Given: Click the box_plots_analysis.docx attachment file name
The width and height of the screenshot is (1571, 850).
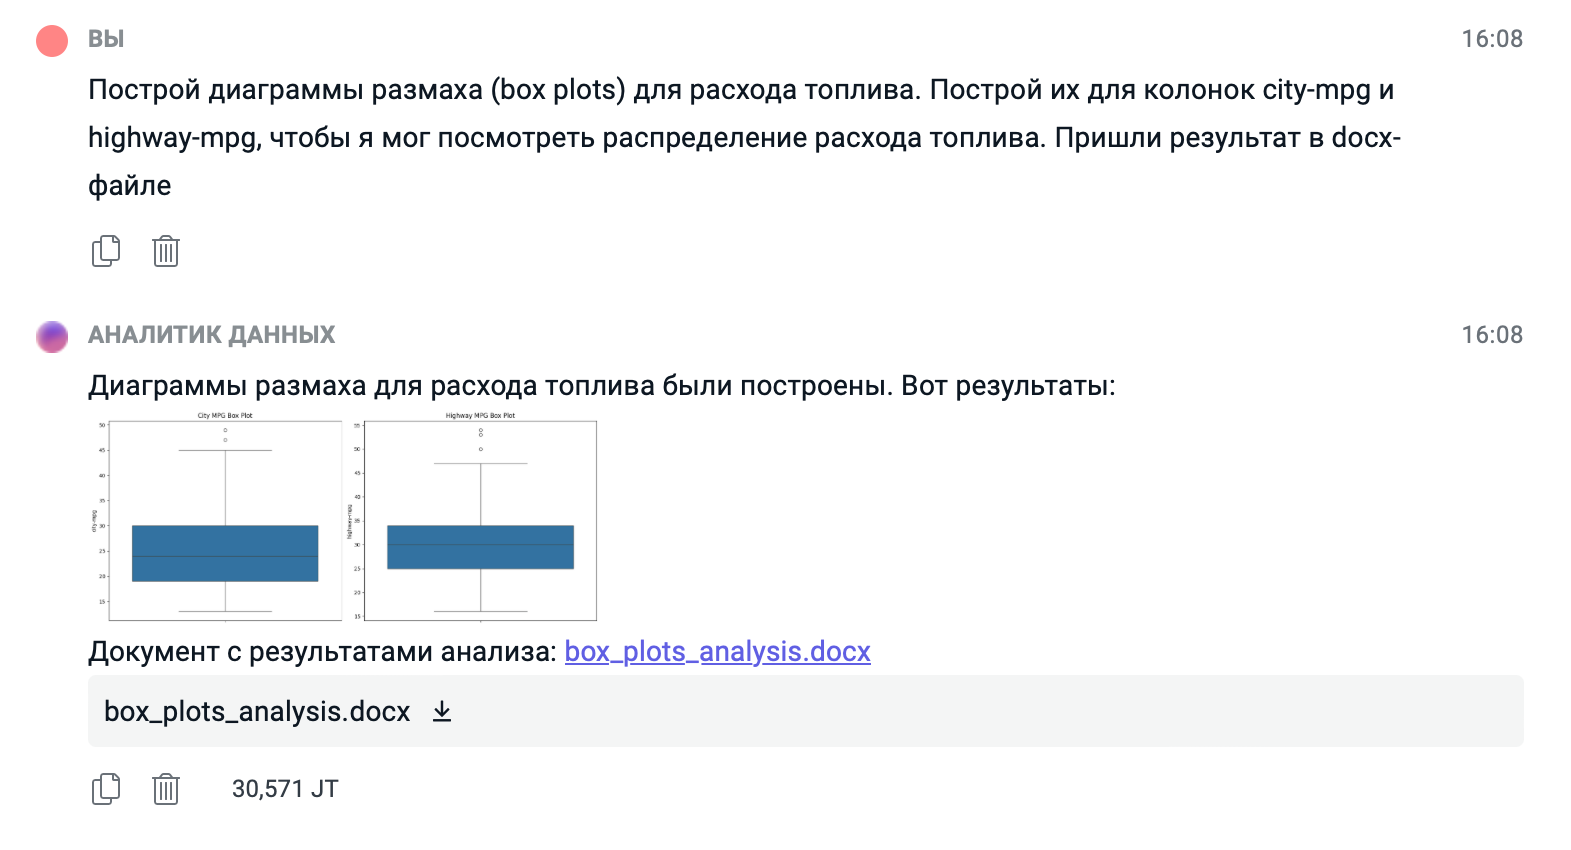Looking at the screenshot, I should click(257, 712).
